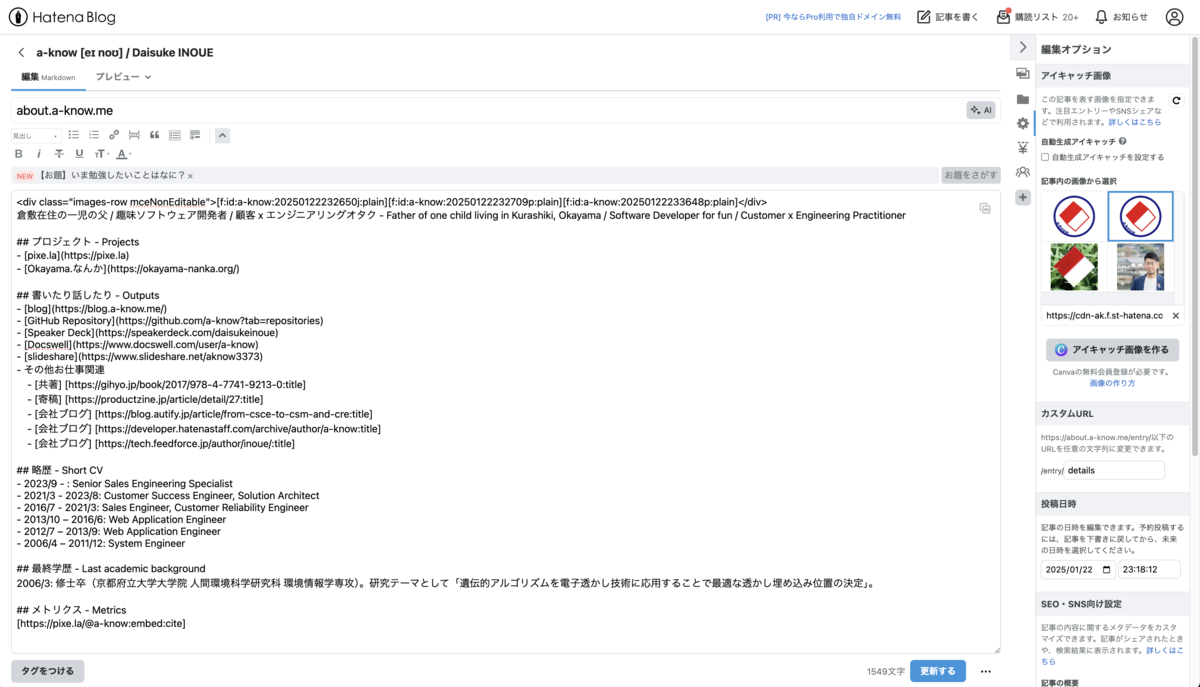Expand the プレビュー dropdown arrow
The height and width of the screenshot is (687, 1200).
click(x=148, y=77)
